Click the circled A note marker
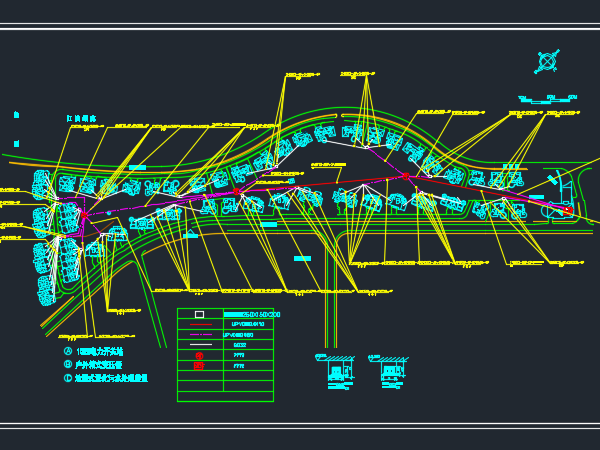 (68, 351)
